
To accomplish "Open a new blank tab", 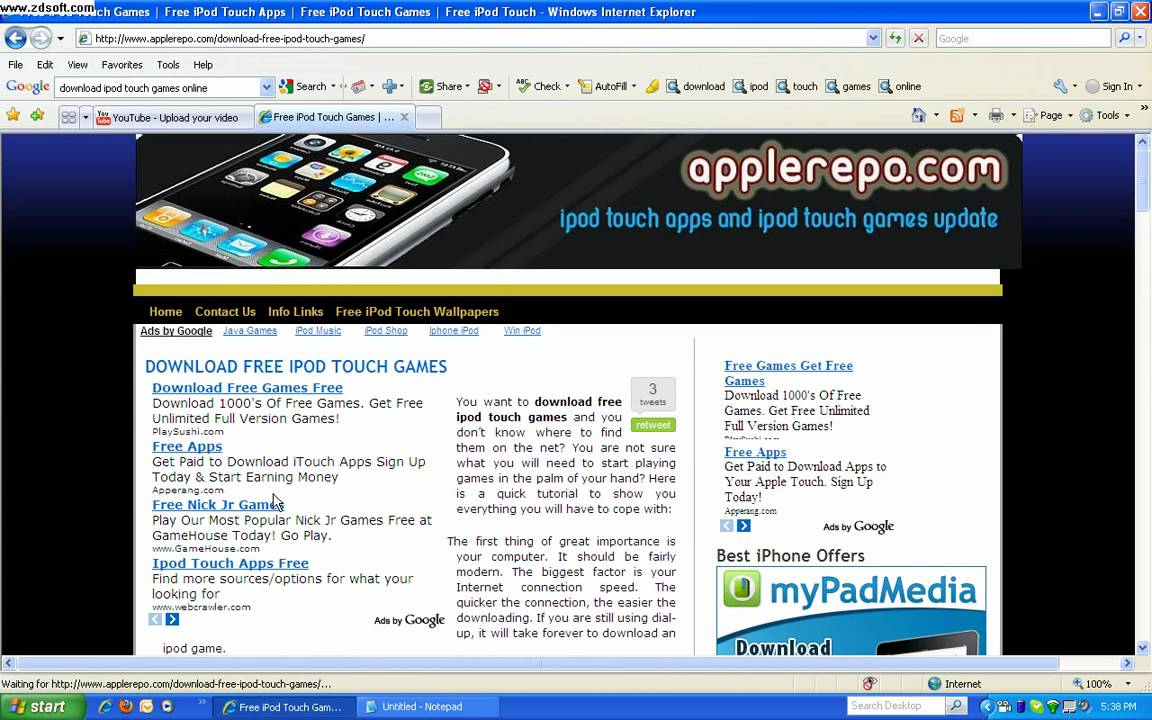I will pyautogui.click(x=428, y=117).
